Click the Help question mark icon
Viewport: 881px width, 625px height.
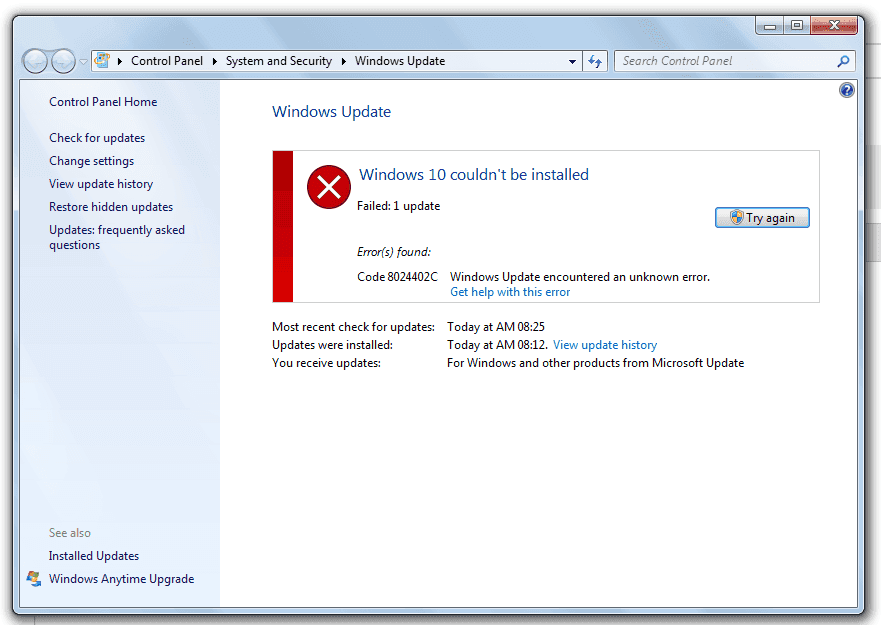(846, 89)
